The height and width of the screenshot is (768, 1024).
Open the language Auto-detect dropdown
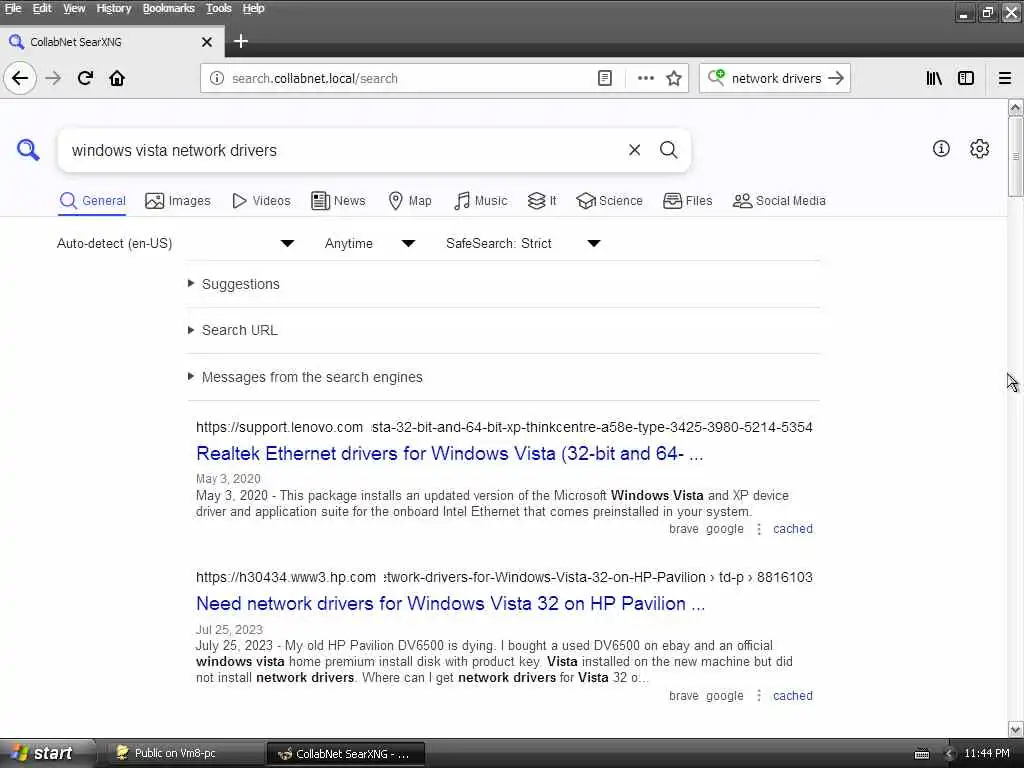(x=175, y=244)
